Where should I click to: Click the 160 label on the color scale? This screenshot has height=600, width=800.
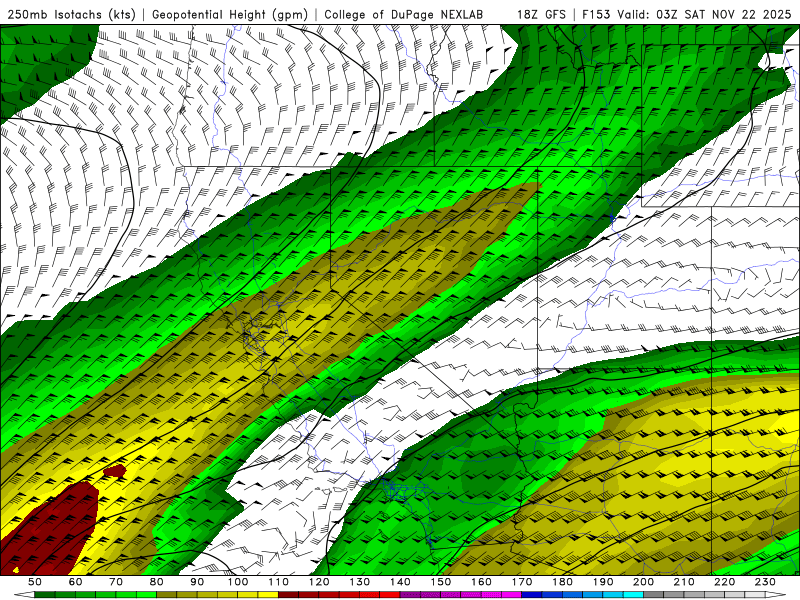tap(481, 582)
